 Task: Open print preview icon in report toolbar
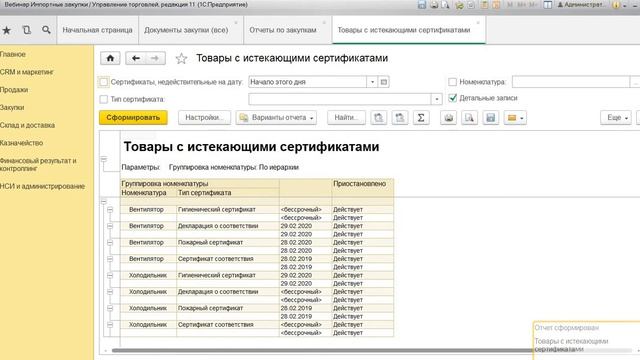(470, 118)
